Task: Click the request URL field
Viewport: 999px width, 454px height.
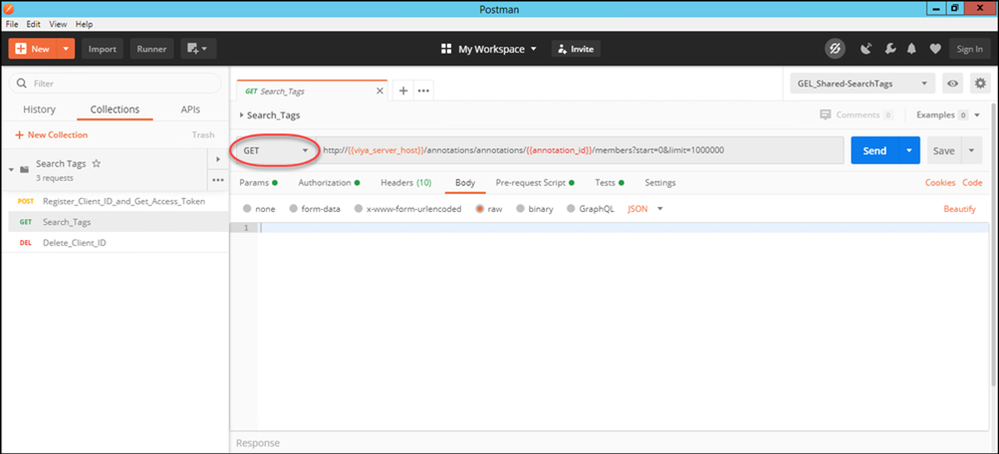Action: coord(580,150)
